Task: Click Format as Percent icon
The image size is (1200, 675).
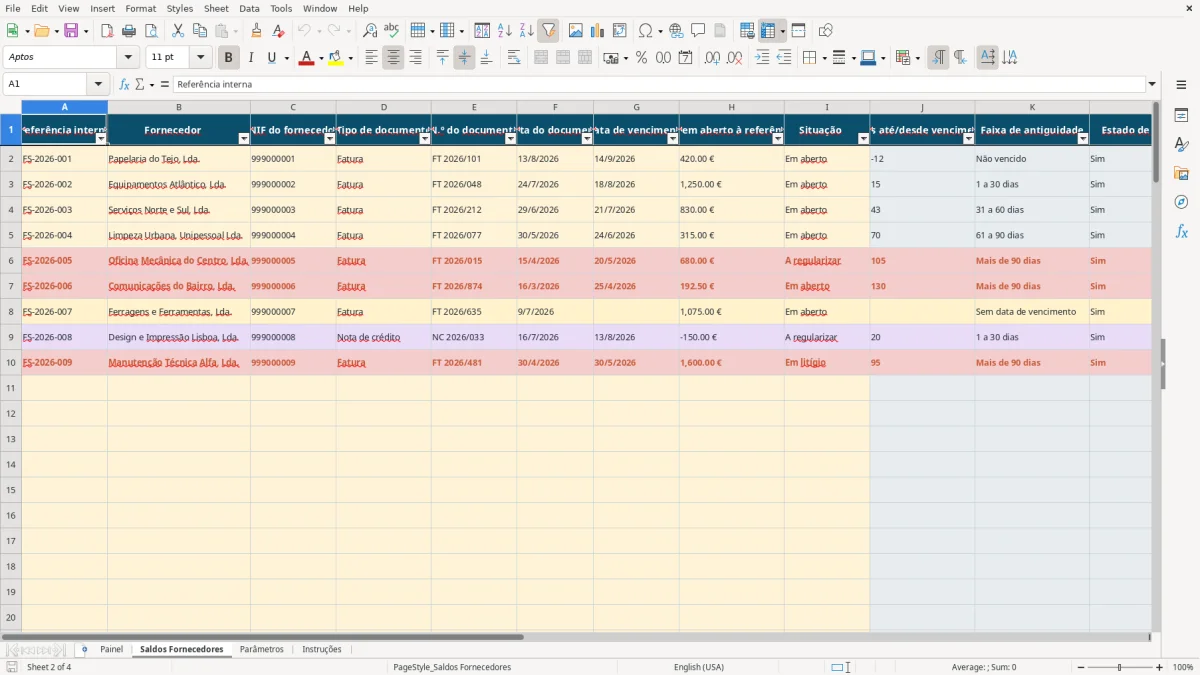Action: tap(641, 58)
